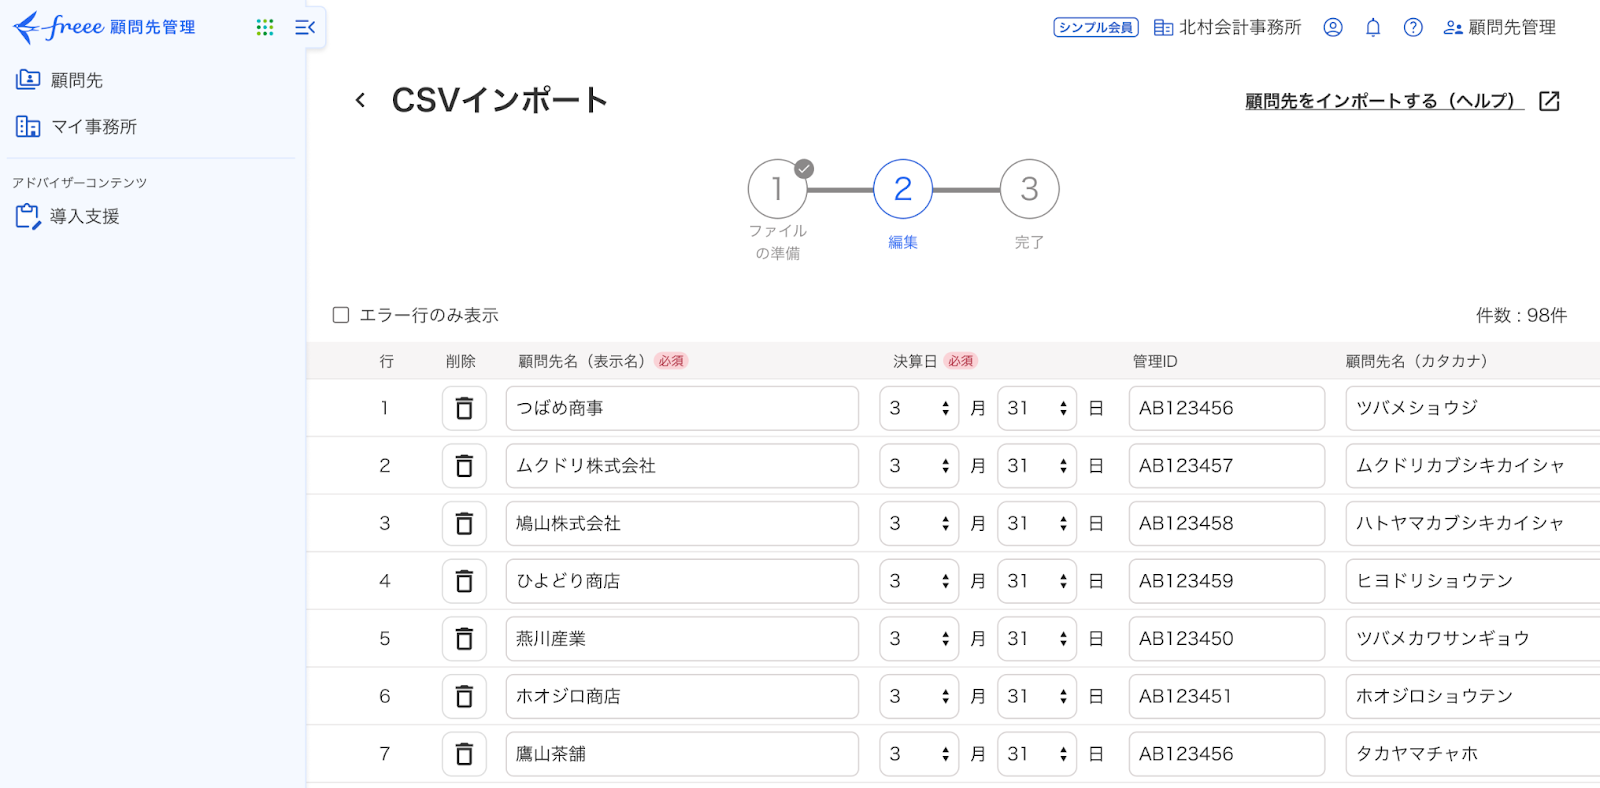Click the freee 顧問先管理 logo
The width and height of the screenshot is (1600, 788).
click(x=104, y=27)
